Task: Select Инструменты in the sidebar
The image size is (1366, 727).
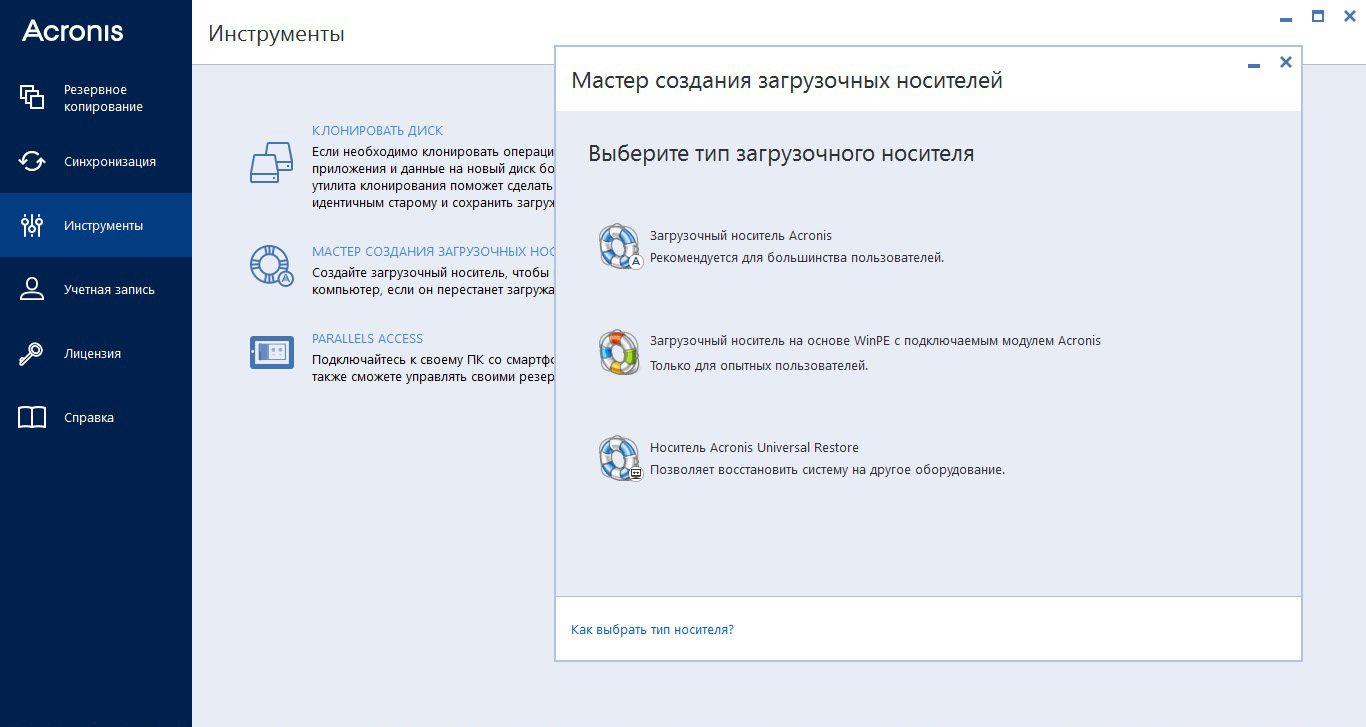Action: [x=96, y=225]
